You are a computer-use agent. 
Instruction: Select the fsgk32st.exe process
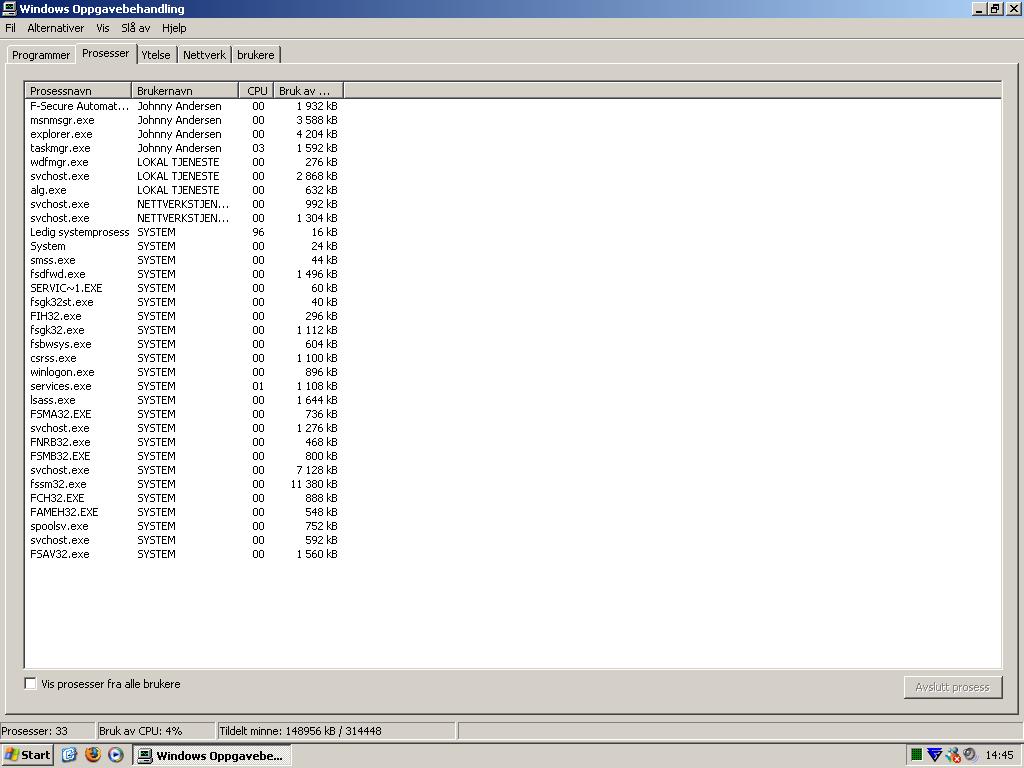click(184, 302)
